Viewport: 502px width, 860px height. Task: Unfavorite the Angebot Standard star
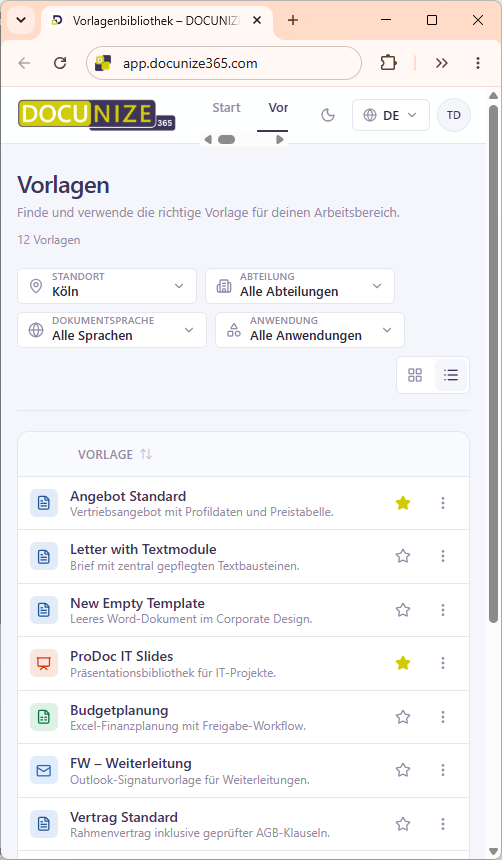click(403, 503)
